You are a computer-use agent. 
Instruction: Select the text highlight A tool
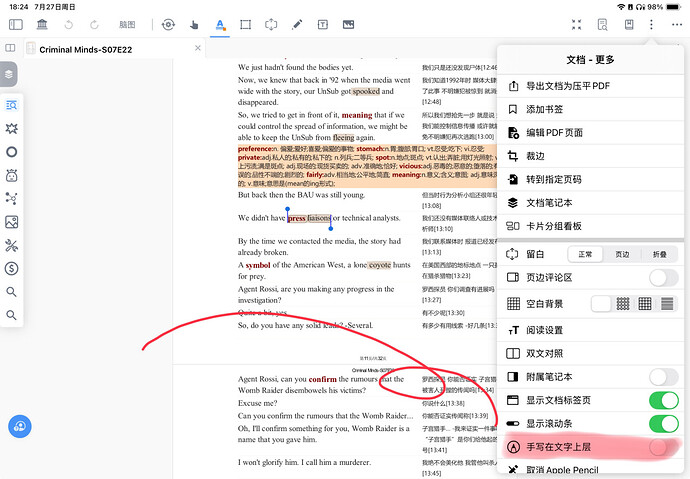pyautogui.click(x=220, y=25)
